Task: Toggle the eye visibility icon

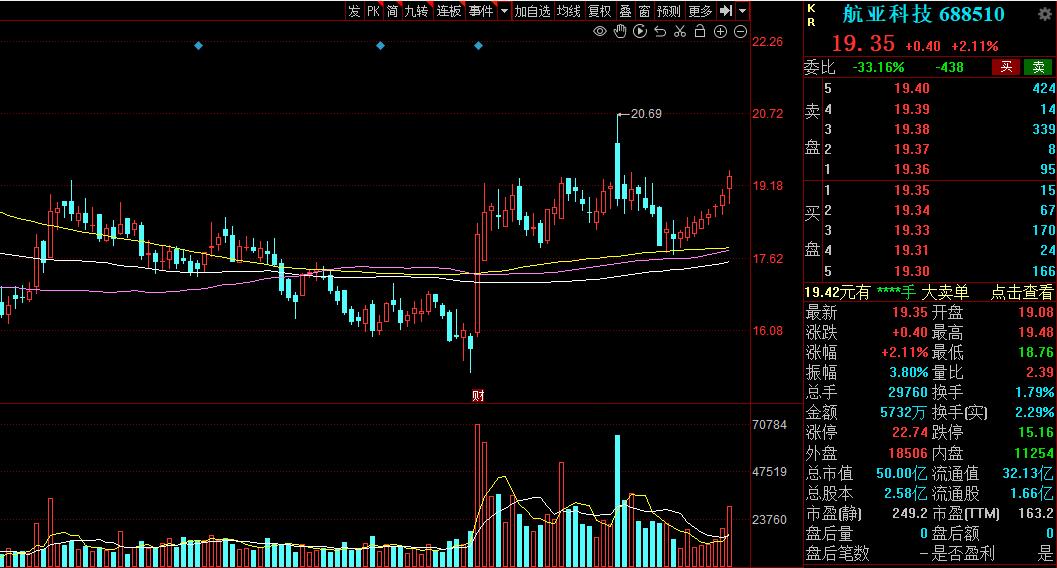Action: 599,32
